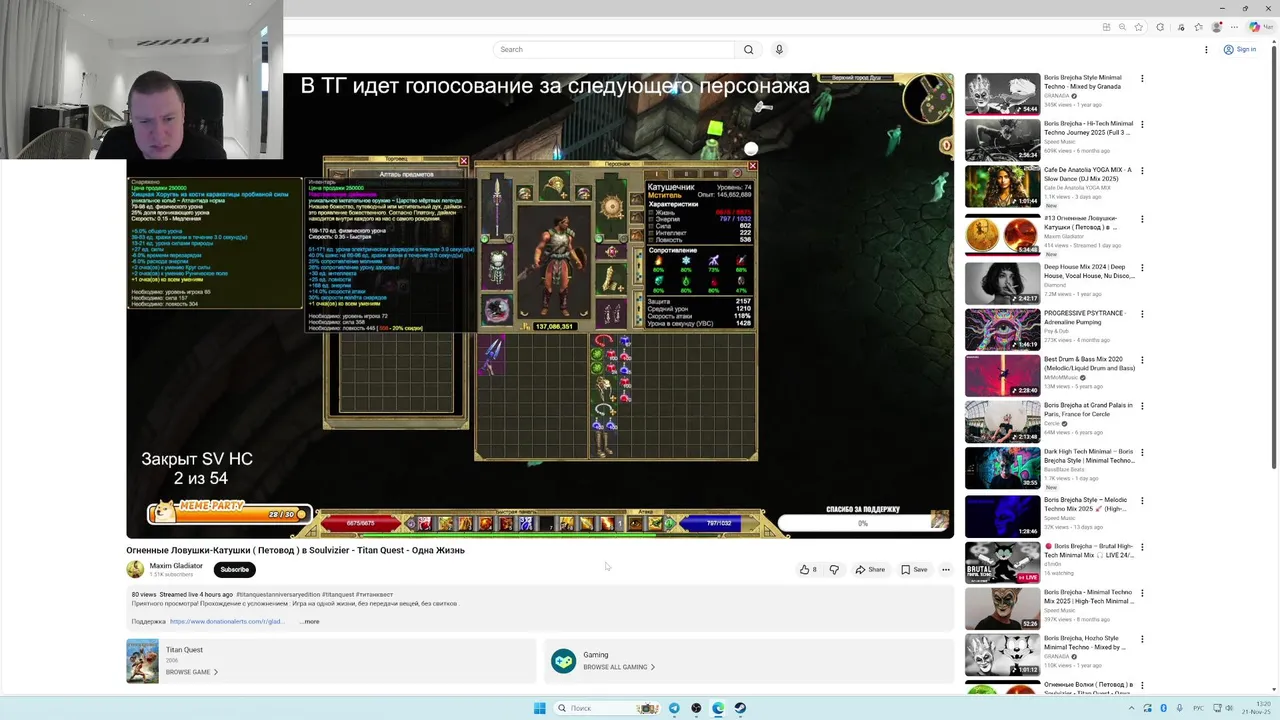The image size is (1280, 720).
Task: Open Edge profile avatar icon
Action: tap(1217, 27)
